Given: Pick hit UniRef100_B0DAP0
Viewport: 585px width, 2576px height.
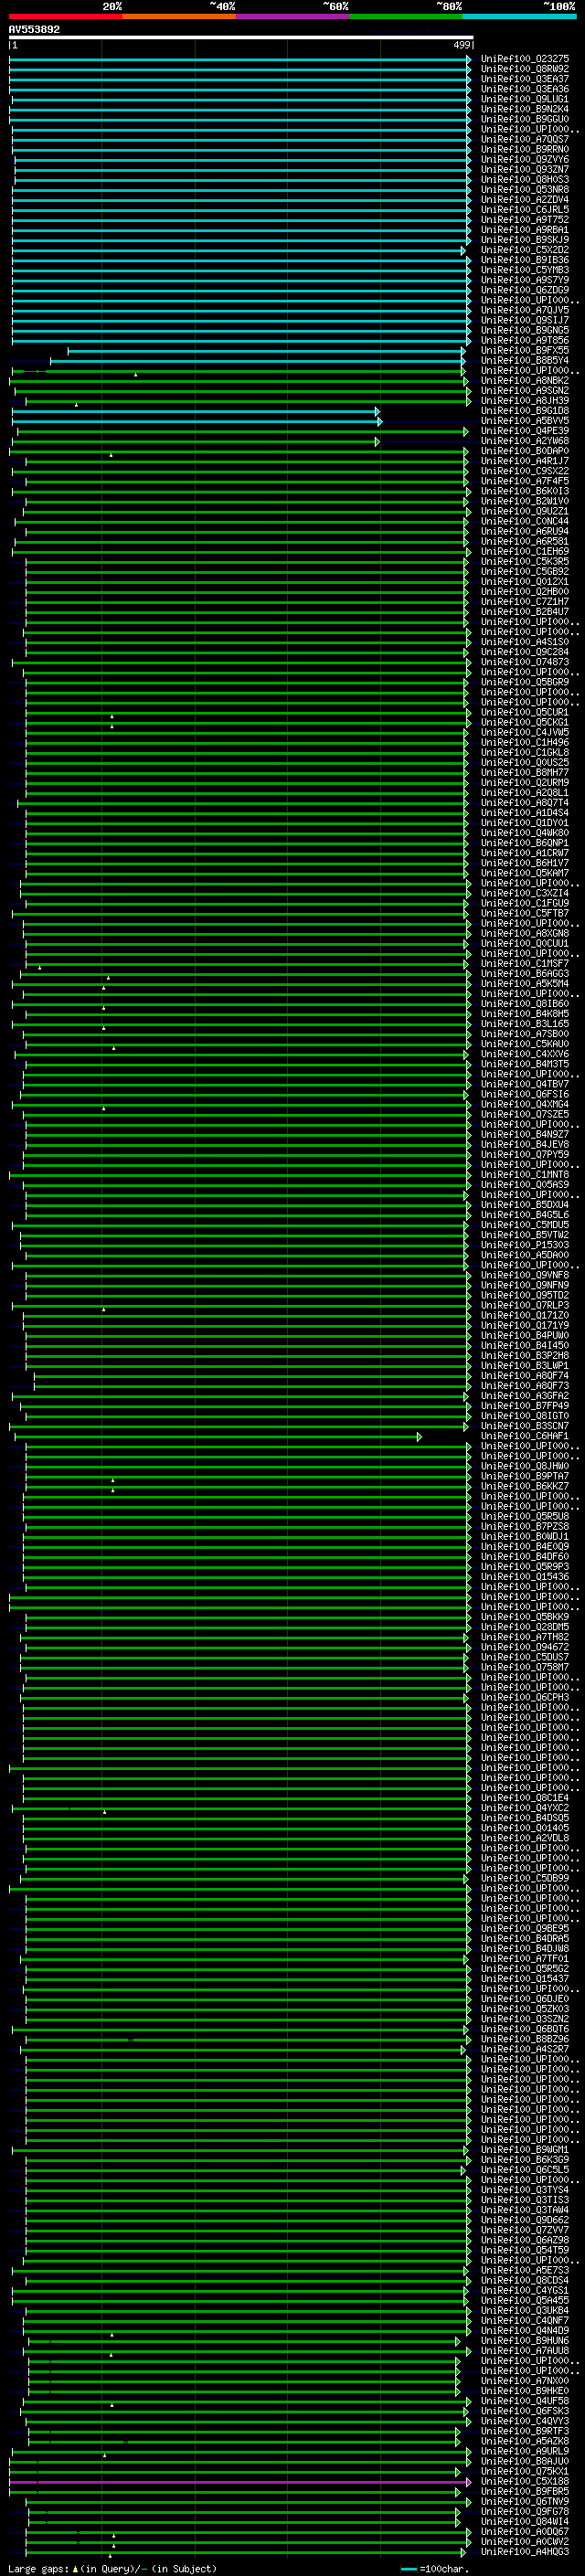Looking at the screenshot, I should point(525,451).
